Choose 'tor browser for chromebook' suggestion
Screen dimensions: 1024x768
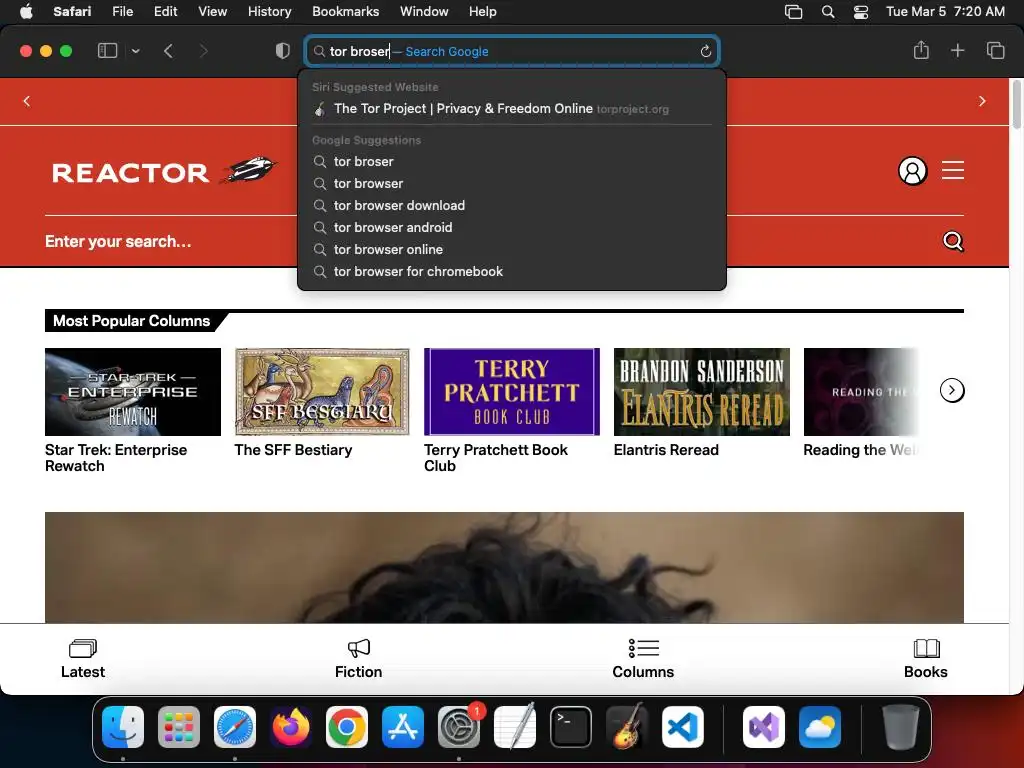[512, 271]
